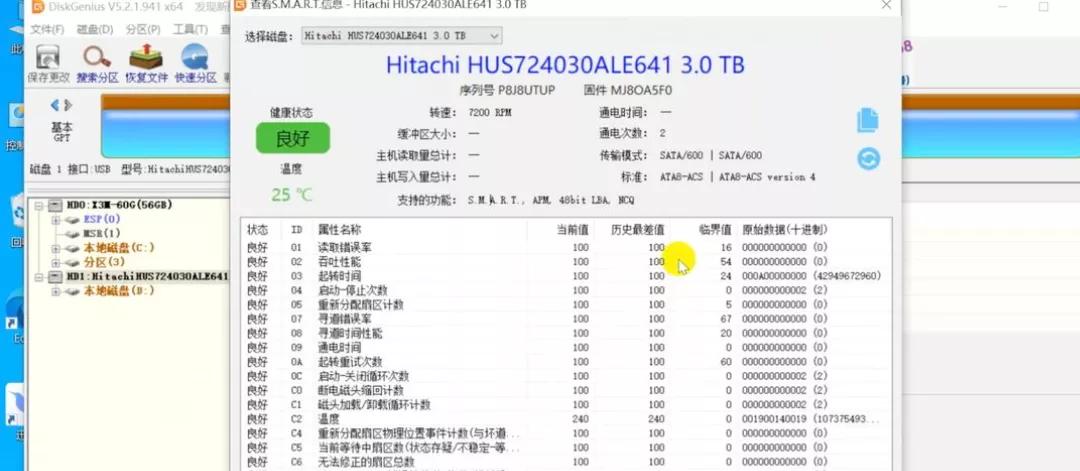Image resolution: width=1080 pixels, height=471 pixels.
Task: Click the Search Partition (搜索分区) icon
Action: point(97,58)
